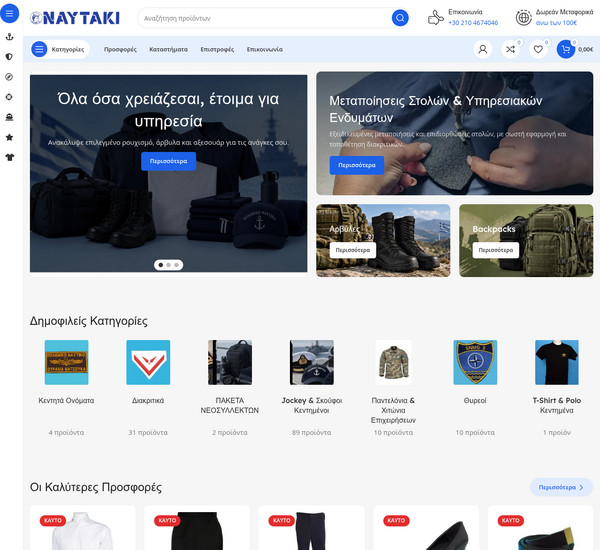Click the blue search magnifier button
The height and width of the screenshot is (550, 600).
[400, 18]
